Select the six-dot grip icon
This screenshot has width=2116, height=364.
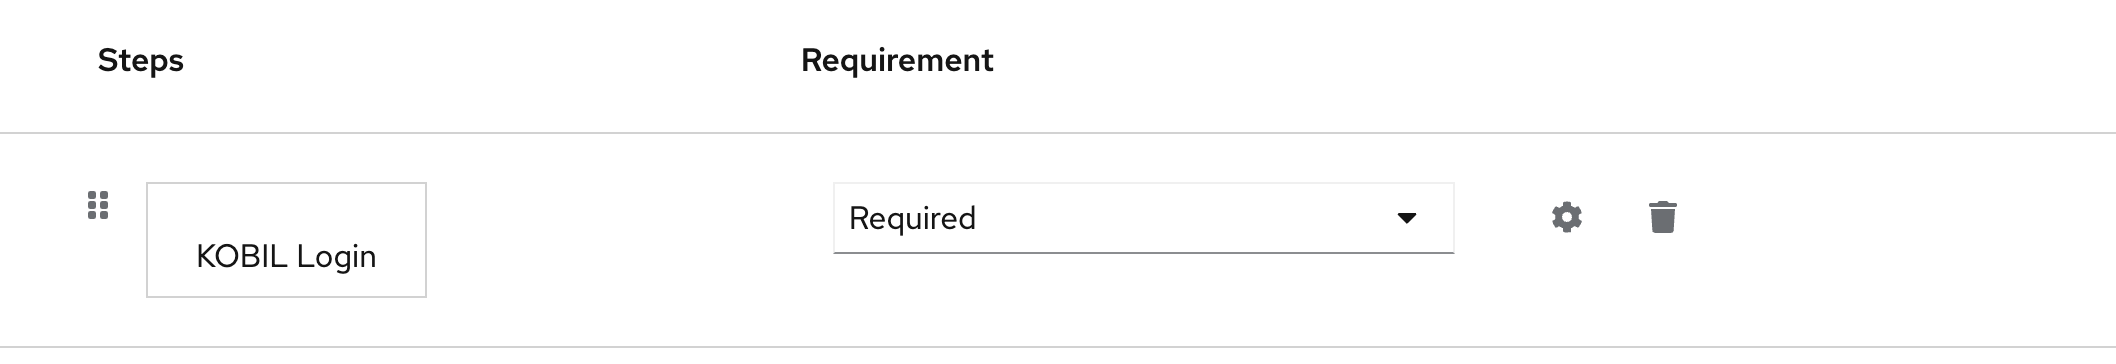pyautogui.click(x=98, y=205)
